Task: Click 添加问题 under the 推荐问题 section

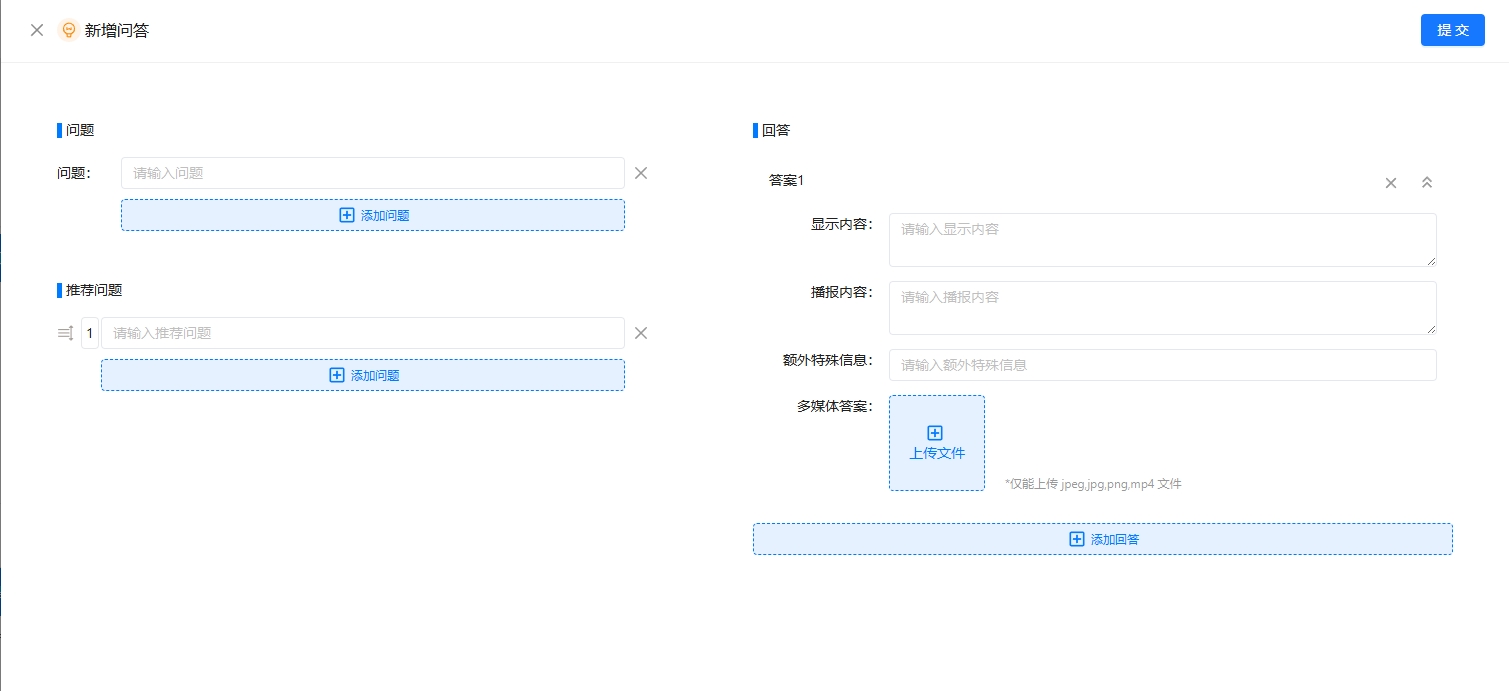Action: coord(362,375)
